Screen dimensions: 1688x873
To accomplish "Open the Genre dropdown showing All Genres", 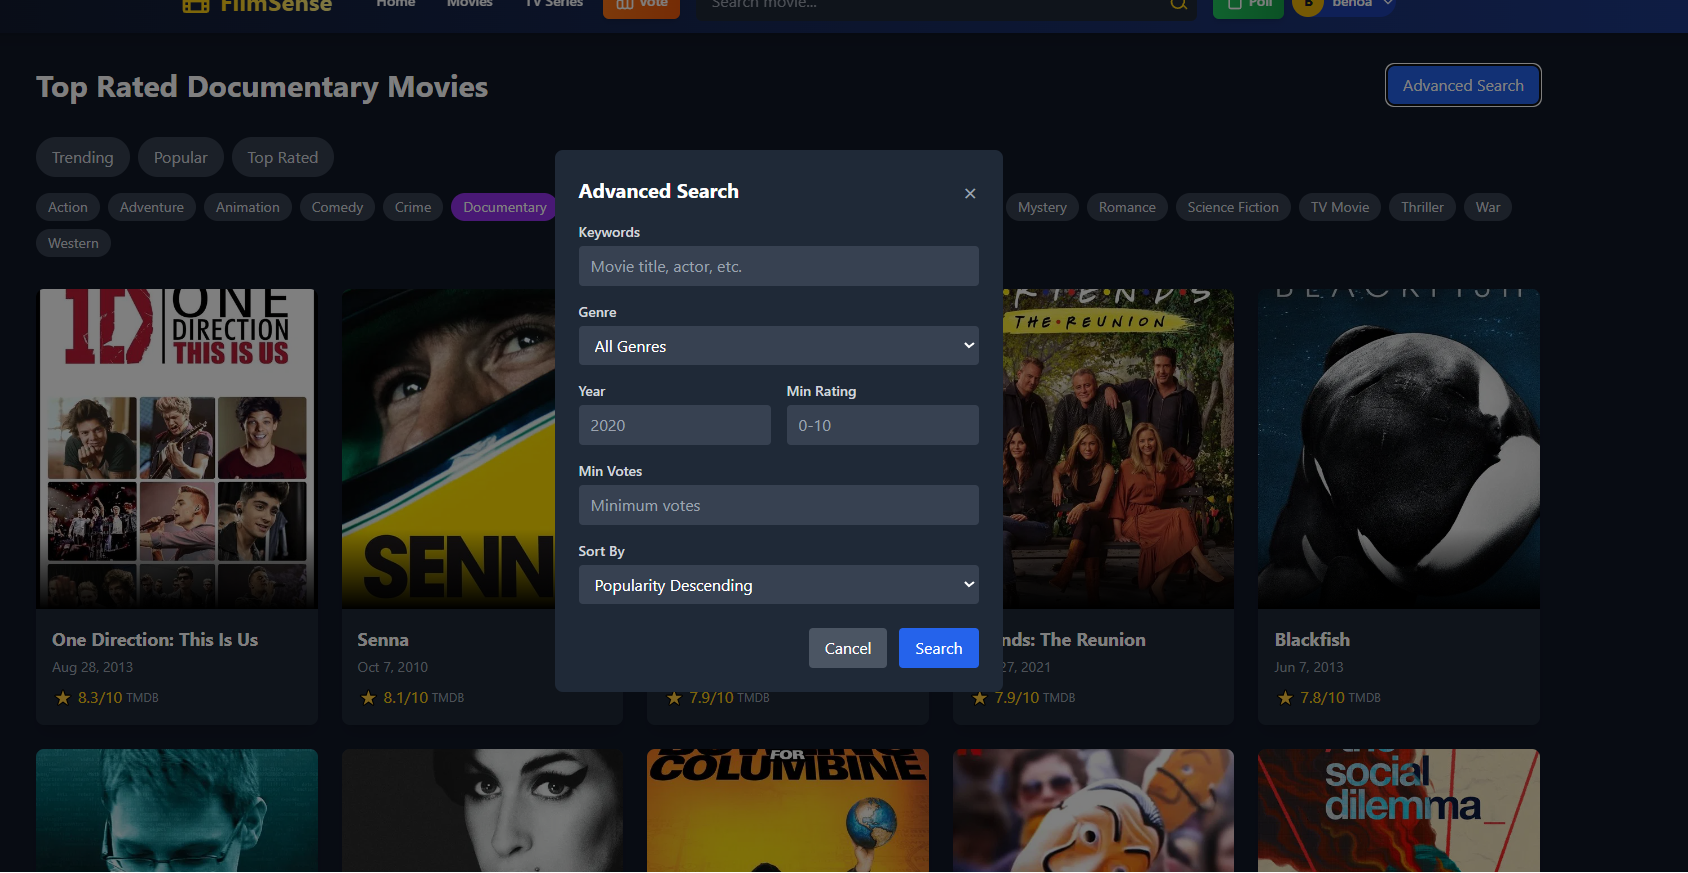I will point(778,346).
